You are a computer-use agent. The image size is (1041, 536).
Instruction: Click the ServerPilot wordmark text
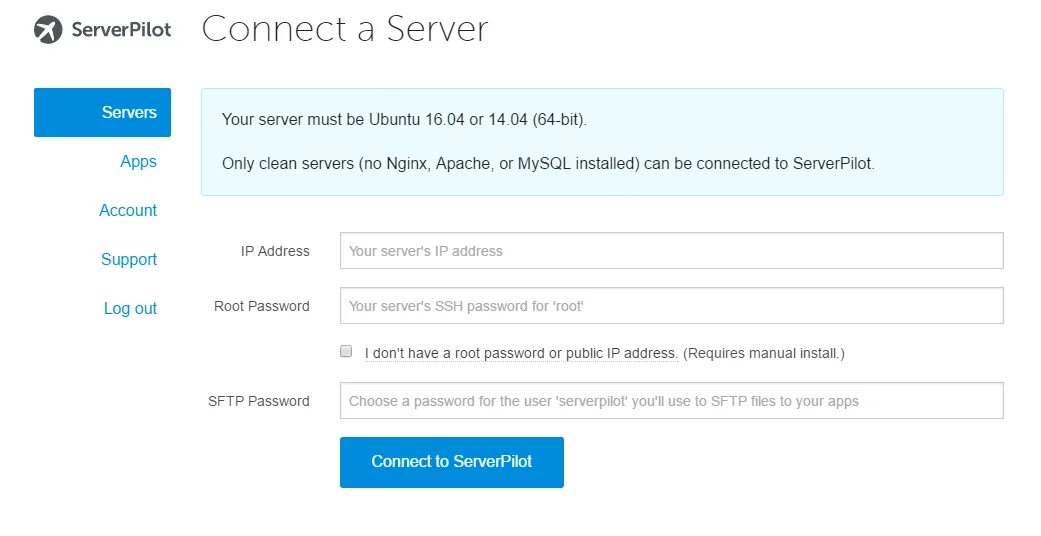coord(121,30)
